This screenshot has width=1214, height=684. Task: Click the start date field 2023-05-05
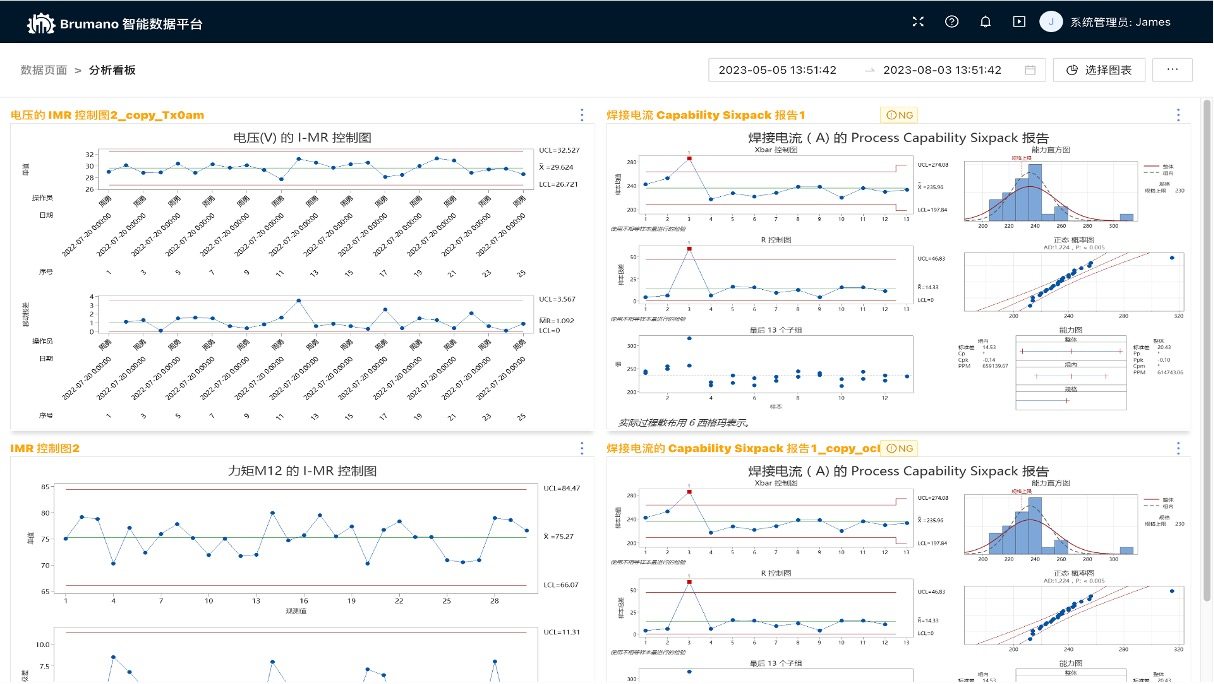(x=778, y=70)
